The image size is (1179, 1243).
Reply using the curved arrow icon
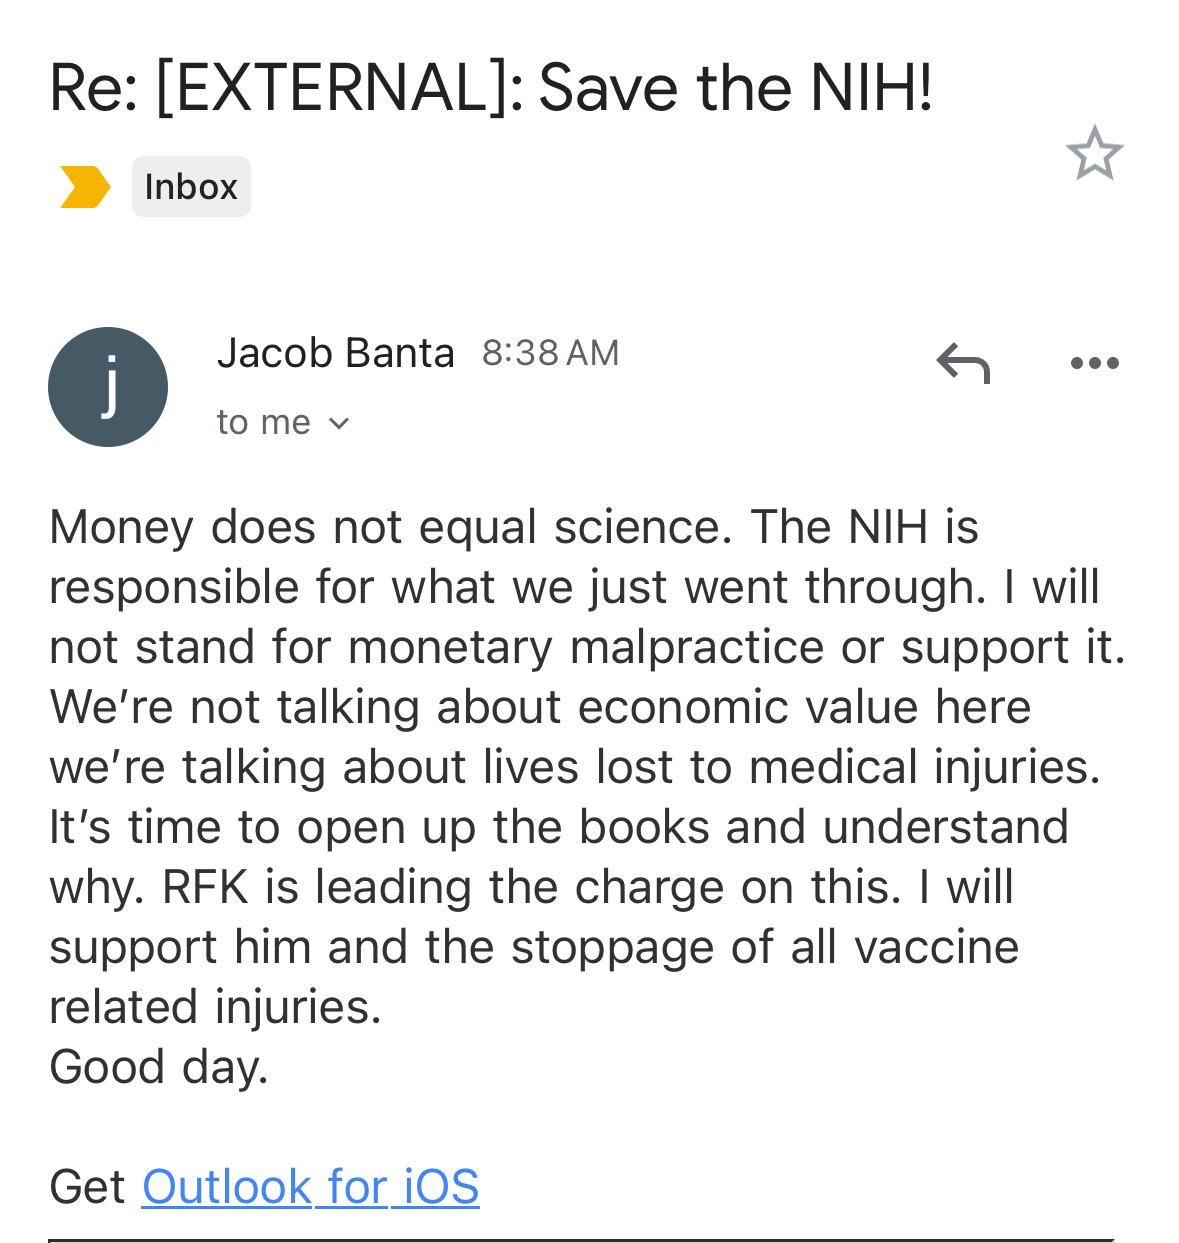point(962,362)
